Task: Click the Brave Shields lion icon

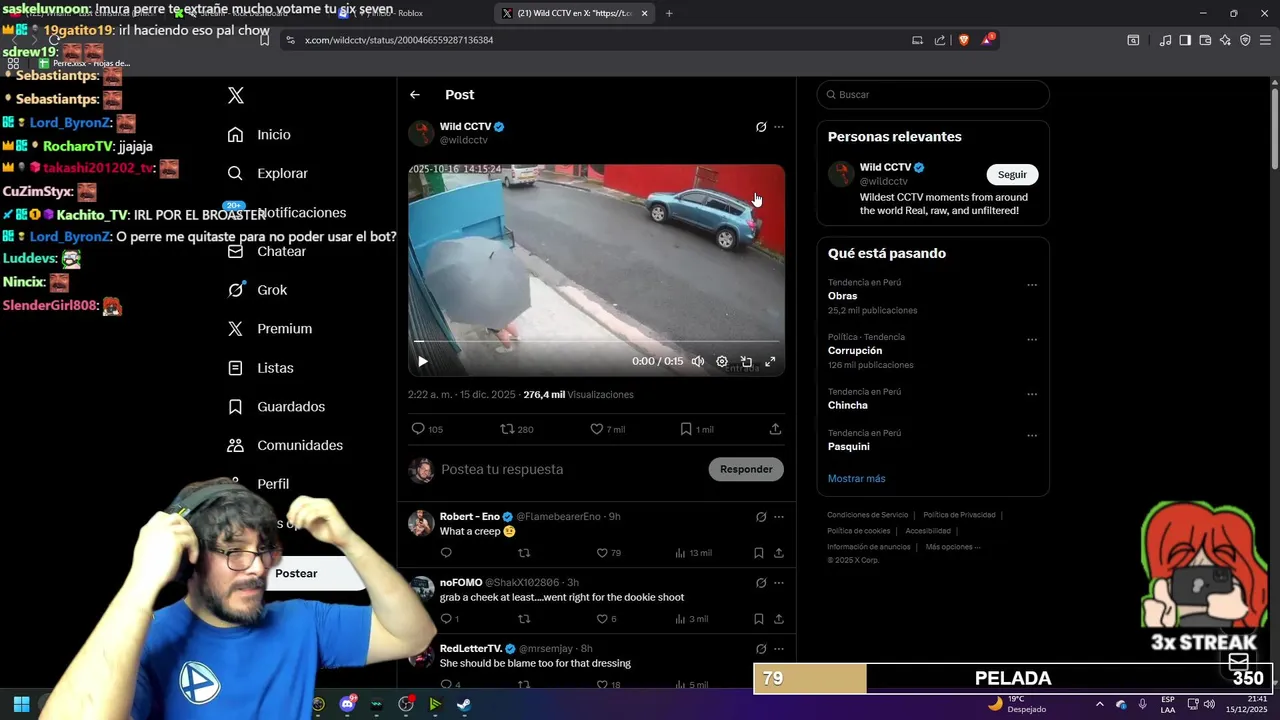Action: (964, 40)
